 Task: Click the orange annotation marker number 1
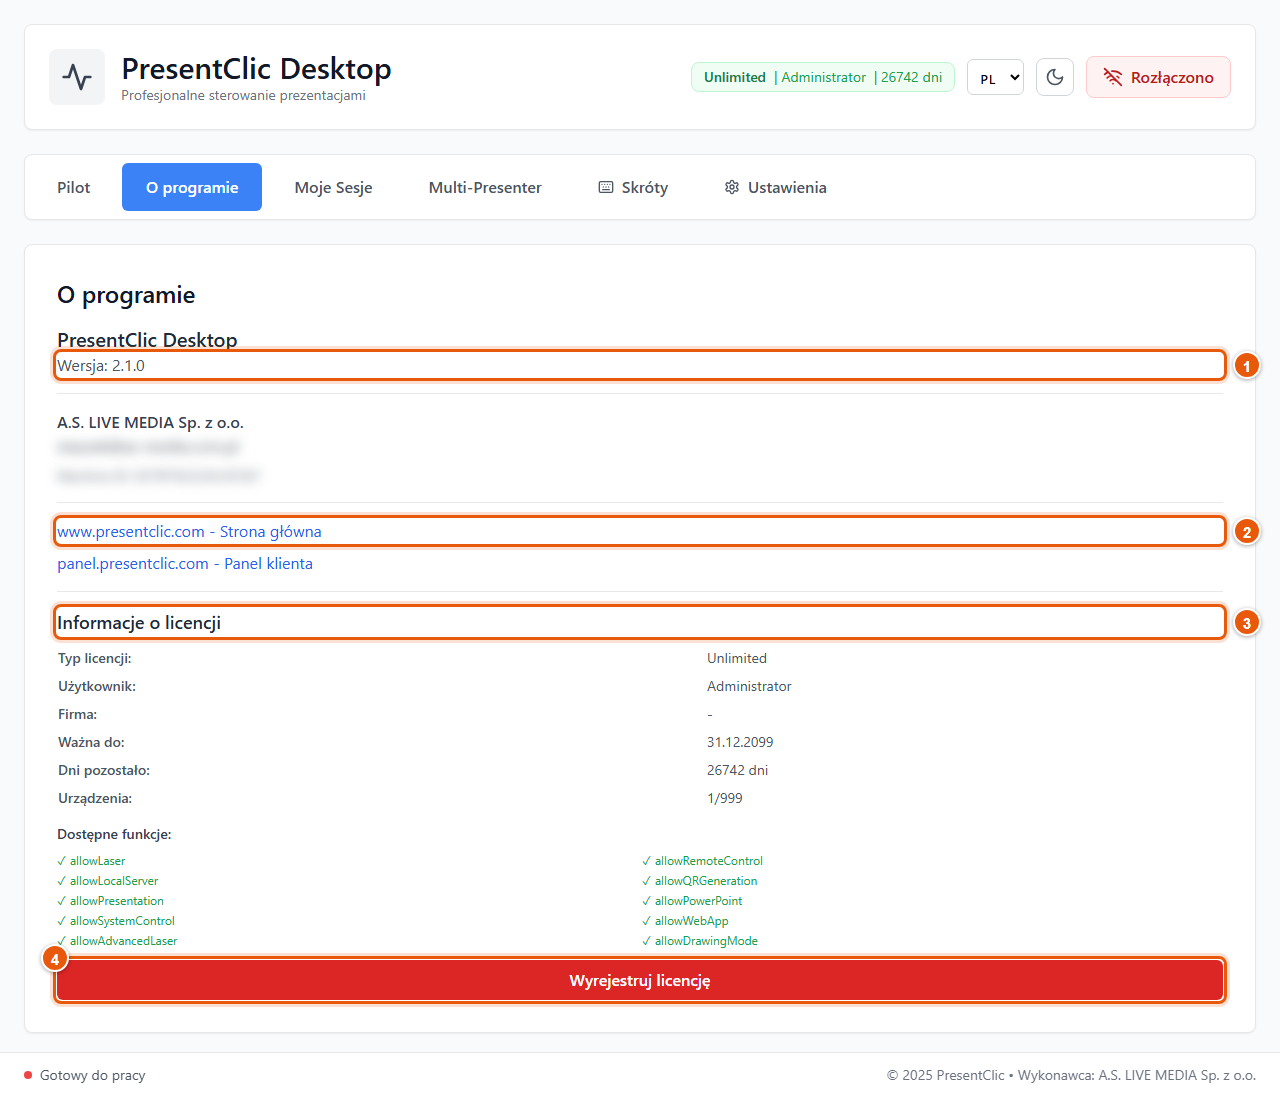[1246, 366]
